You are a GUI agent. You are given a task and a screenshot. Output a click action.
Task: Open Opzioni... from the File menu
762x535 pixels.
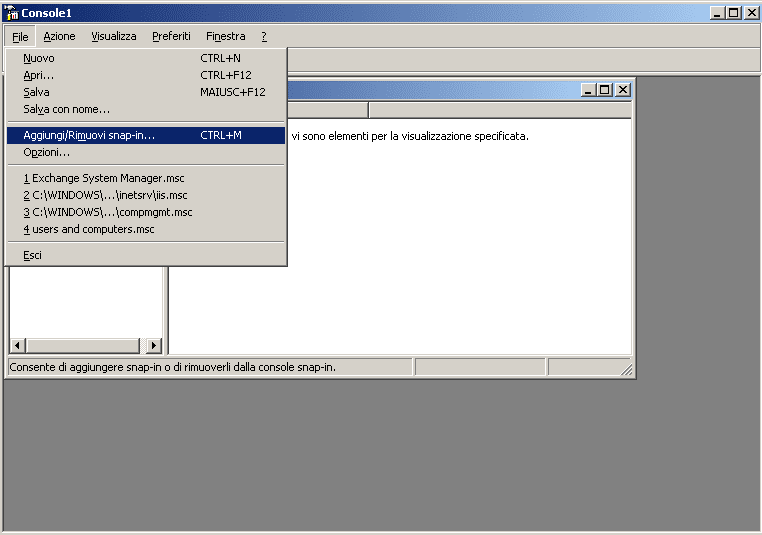tap(146, 153)
